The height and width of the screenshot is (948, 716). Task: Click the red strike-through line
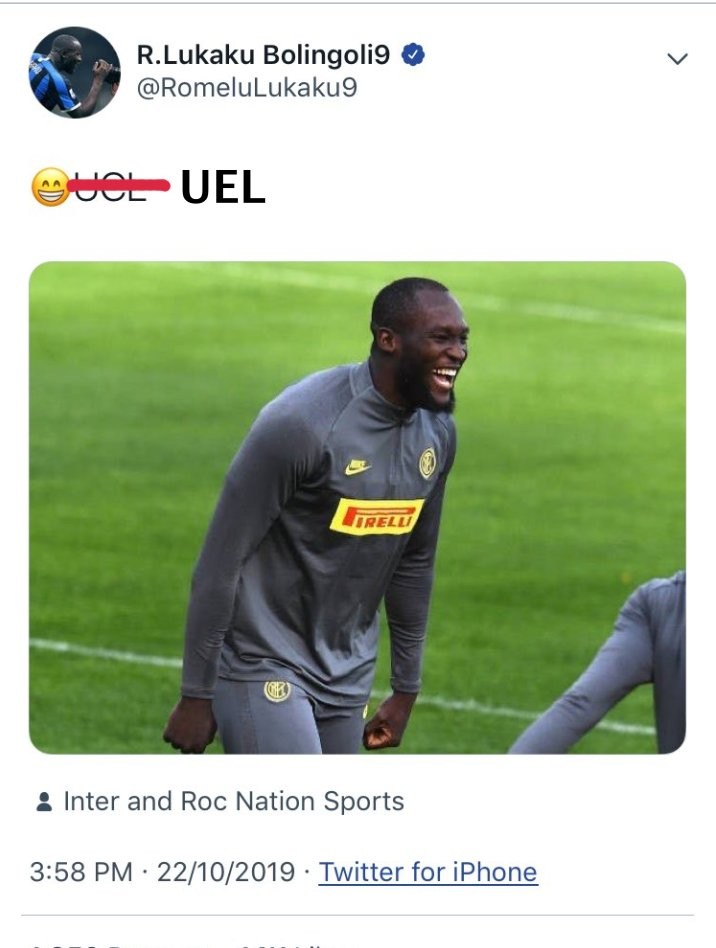(x=119, y=184)
